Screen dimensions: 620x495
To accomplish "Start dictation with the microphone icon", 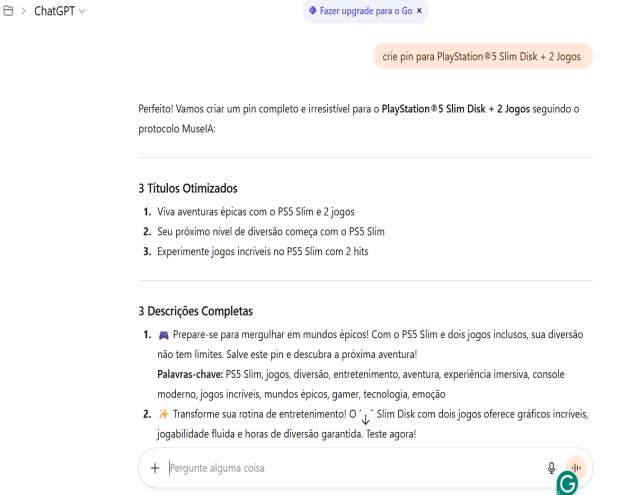I will pyautogui.click(x=551, y=467).
